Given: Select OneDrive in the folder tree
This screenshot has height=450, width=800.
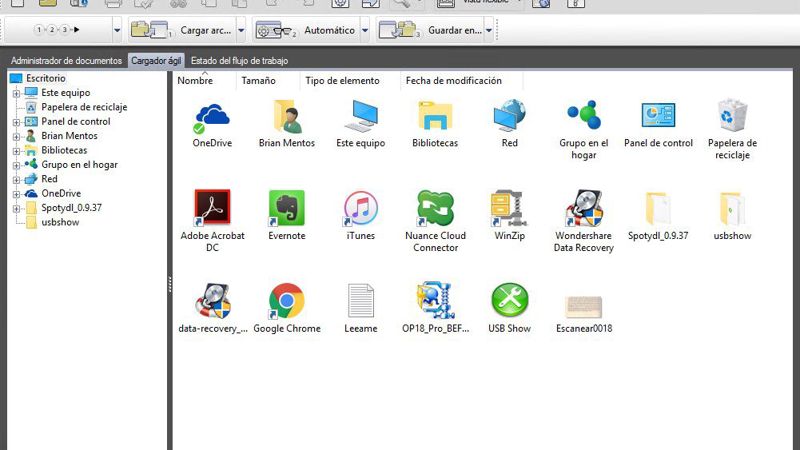Looking at the screenshot, I should click(x=61, y=193).
